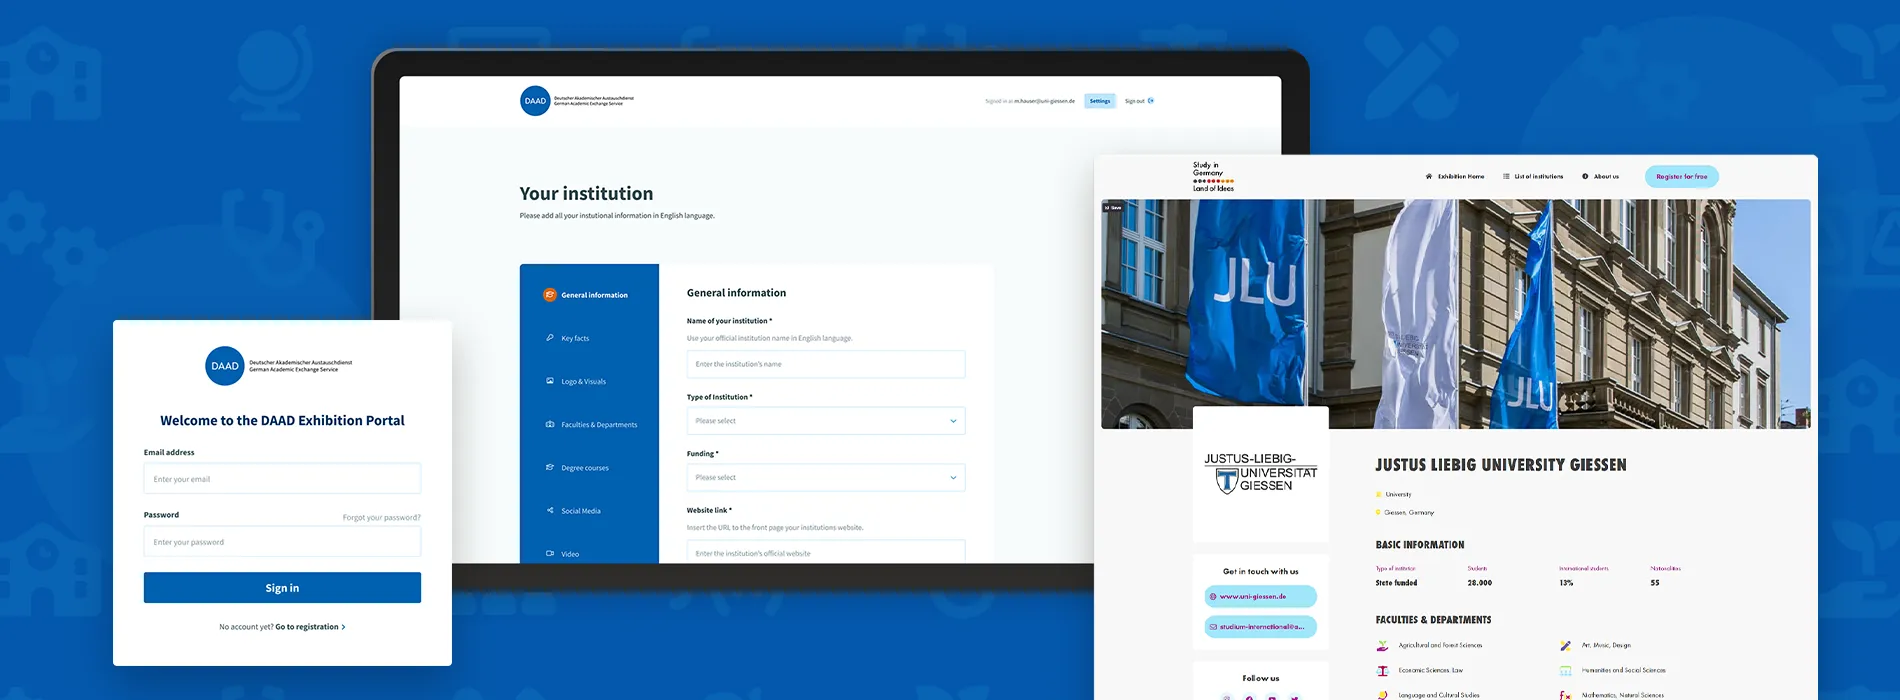Open the Funding dropdown
The height and width of the screenshot is (700, 1900).
(x=826, y=477)
